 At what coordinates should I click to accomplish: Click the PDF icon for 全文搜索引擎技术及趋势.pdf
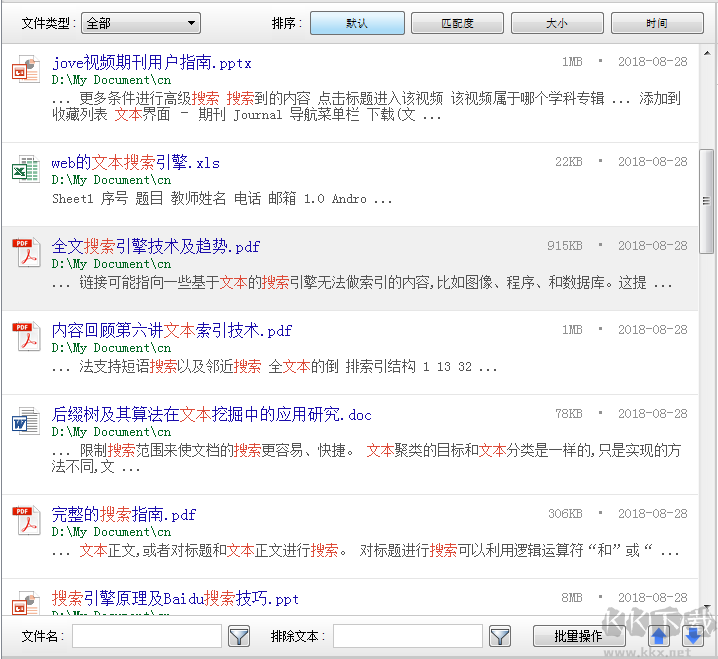pos(25,253)
